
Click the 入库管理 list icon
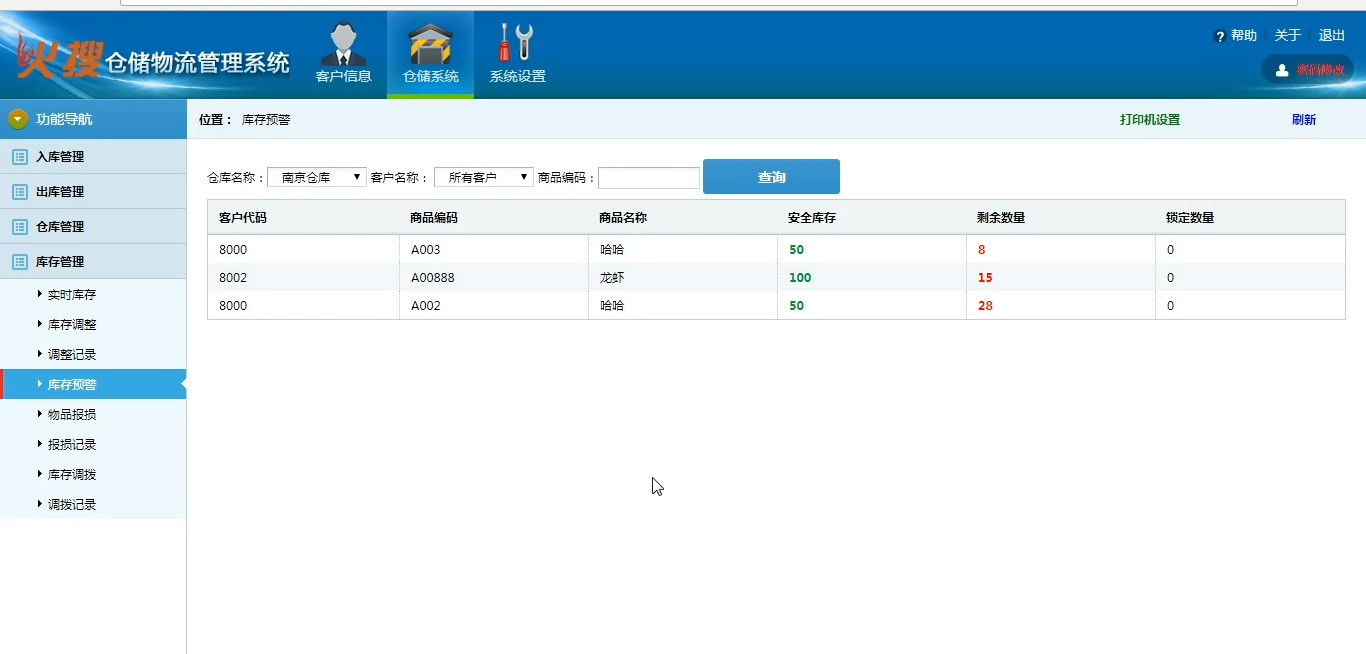[x=19, y=157]
